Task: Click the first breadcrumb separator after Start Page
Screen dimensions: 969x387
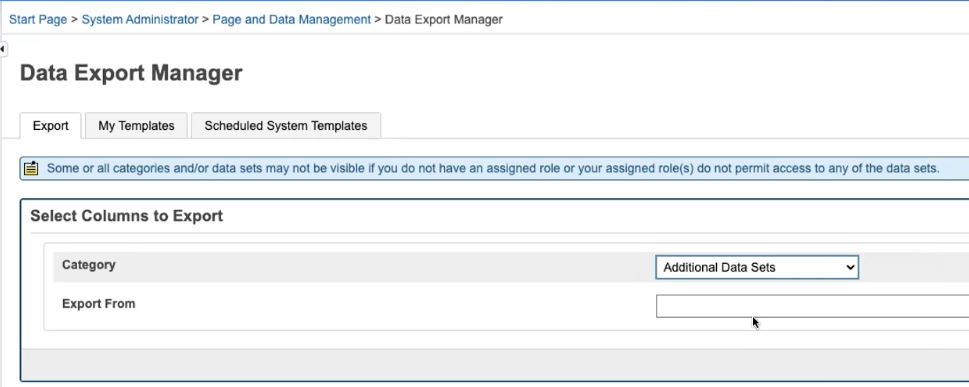Action: click(x=74, y=19)
